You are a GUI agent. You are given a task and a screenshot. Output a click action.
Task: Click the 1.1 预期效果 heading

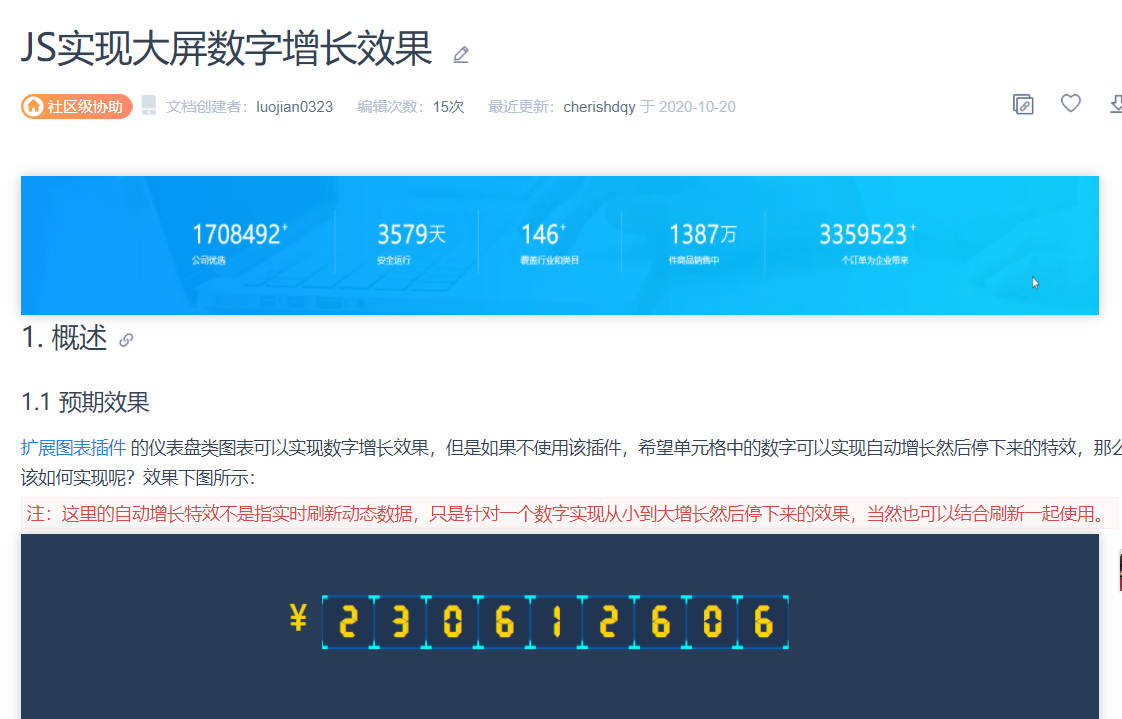pos(85,402)
